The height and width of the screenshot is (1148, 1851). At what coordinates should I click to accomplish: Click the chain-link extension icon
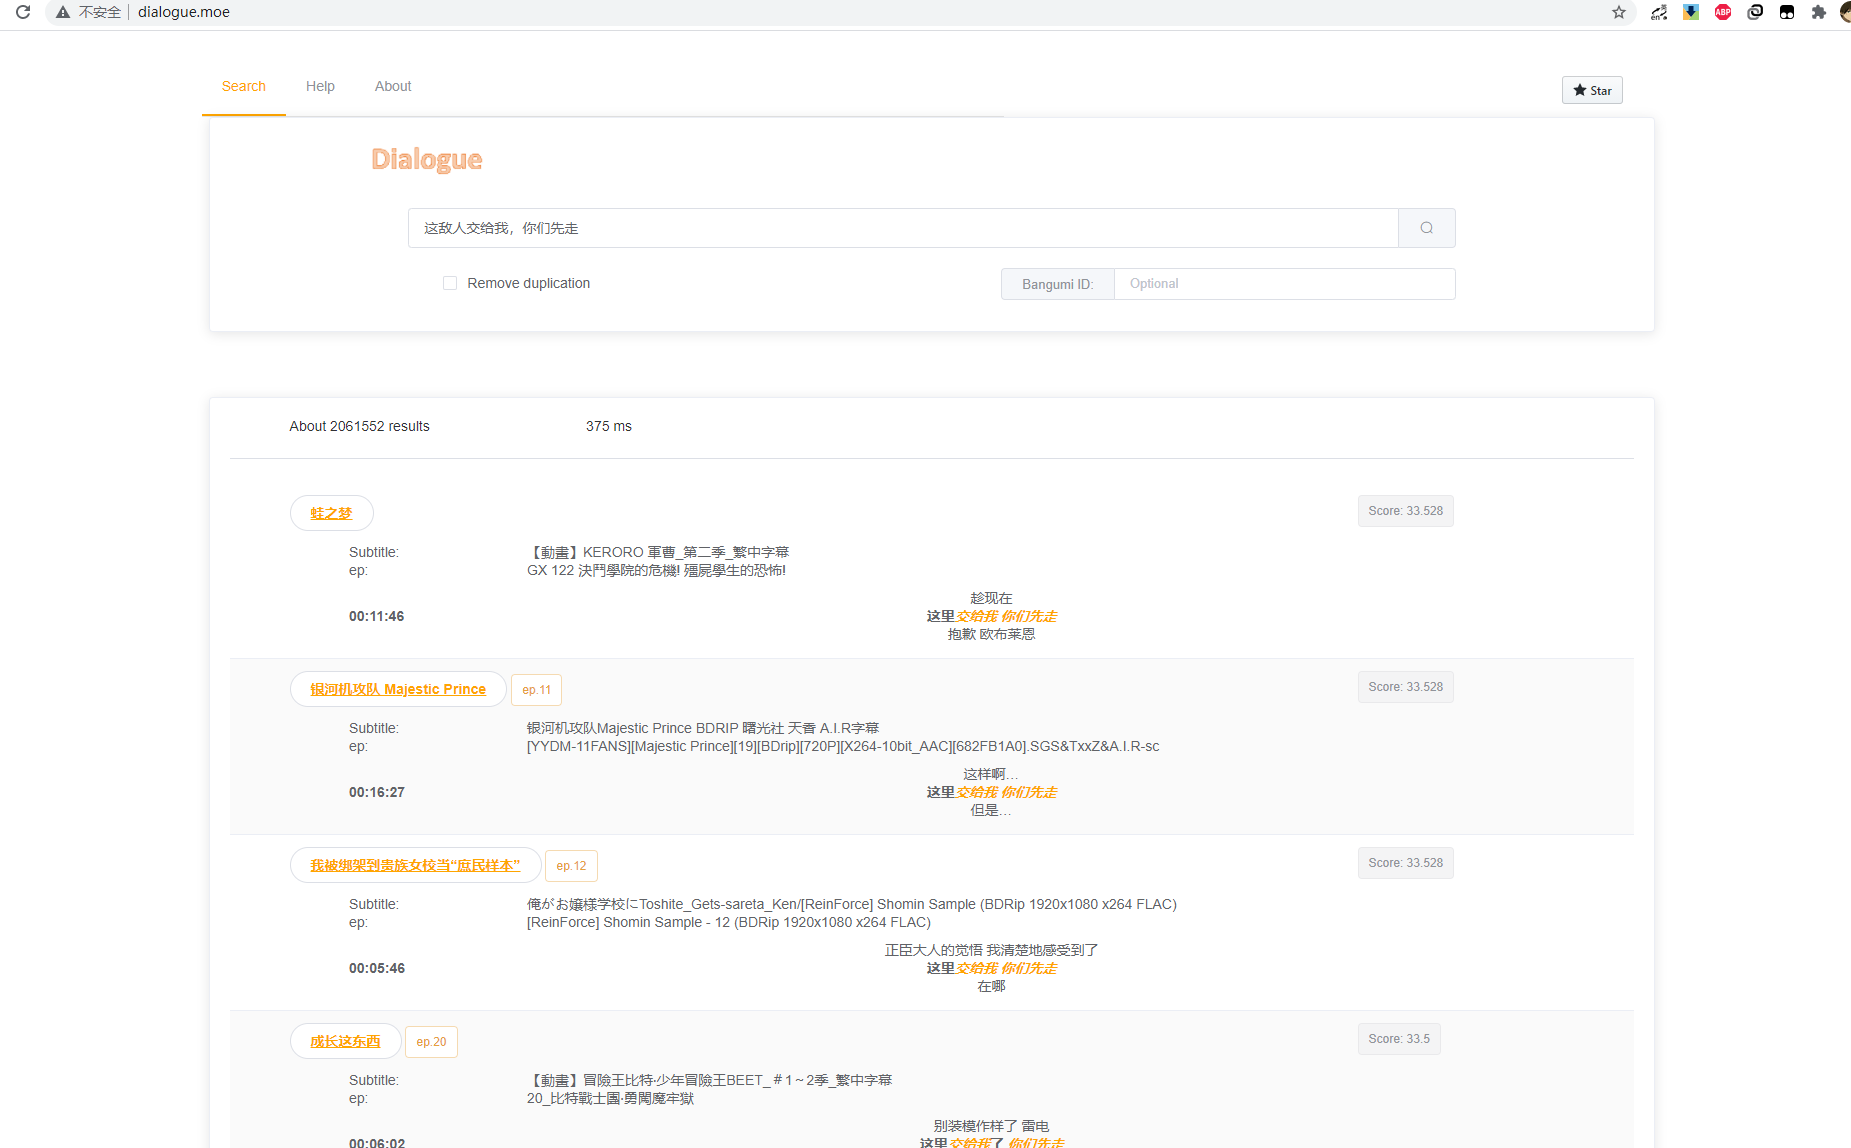1755,12
